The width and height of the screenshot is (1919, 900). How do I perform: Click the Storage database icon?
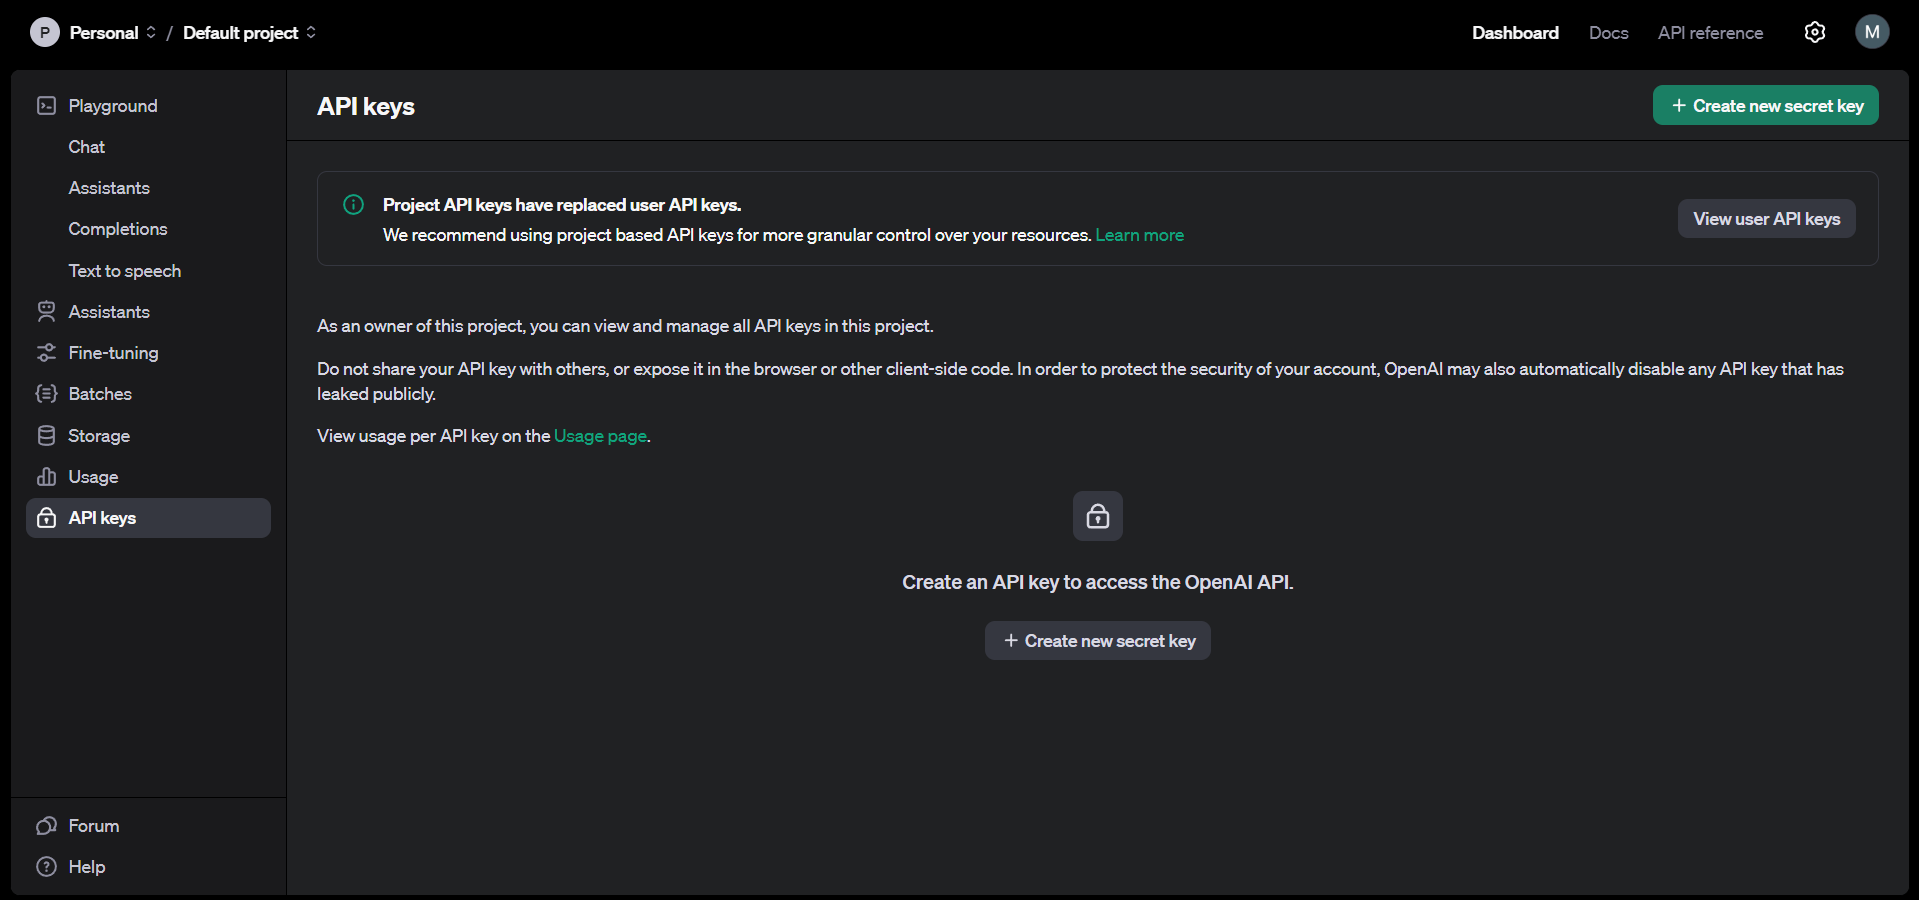(x=46, y=436)
